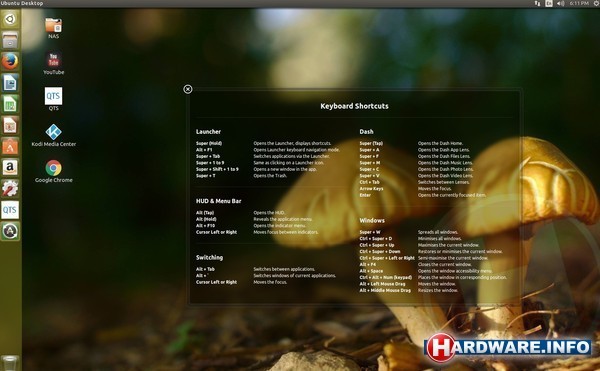Open Ubuntu Software Center in the launcher
The height and width of the screenshot is (371, 600).
click(x=10, y=146)
